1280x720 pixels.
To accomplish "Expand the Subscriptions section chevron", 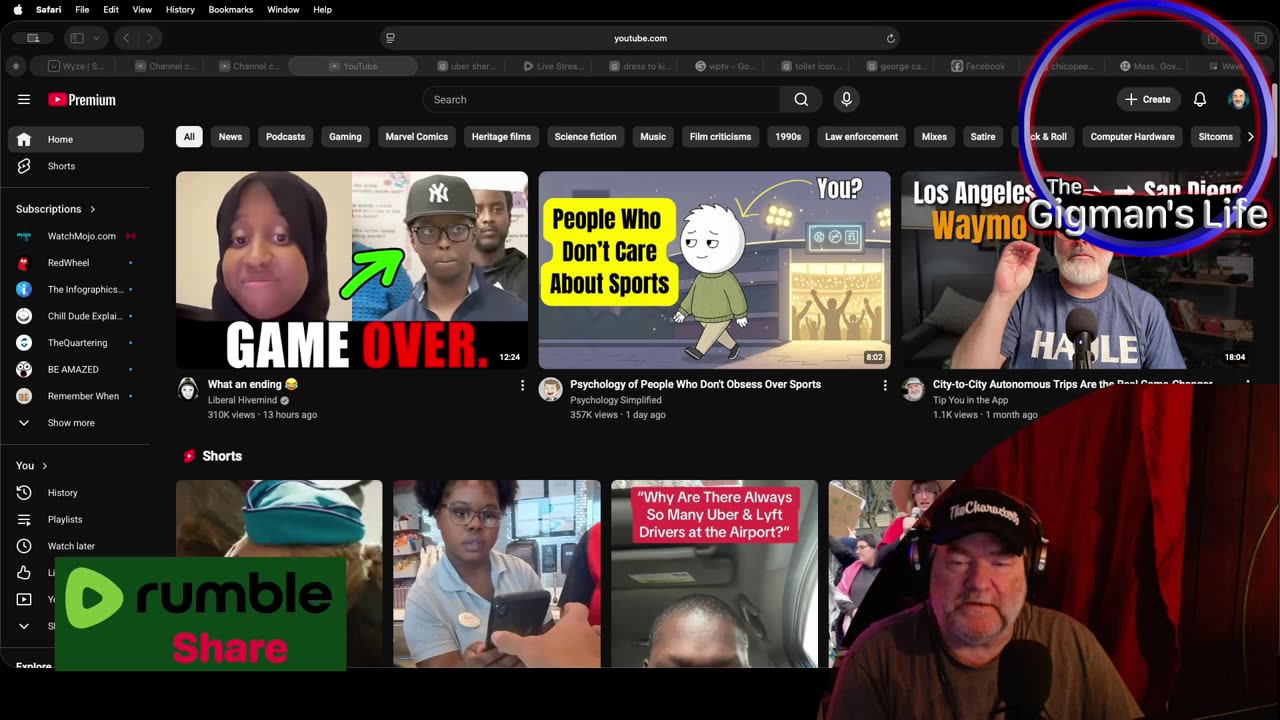I will point(93,209).
